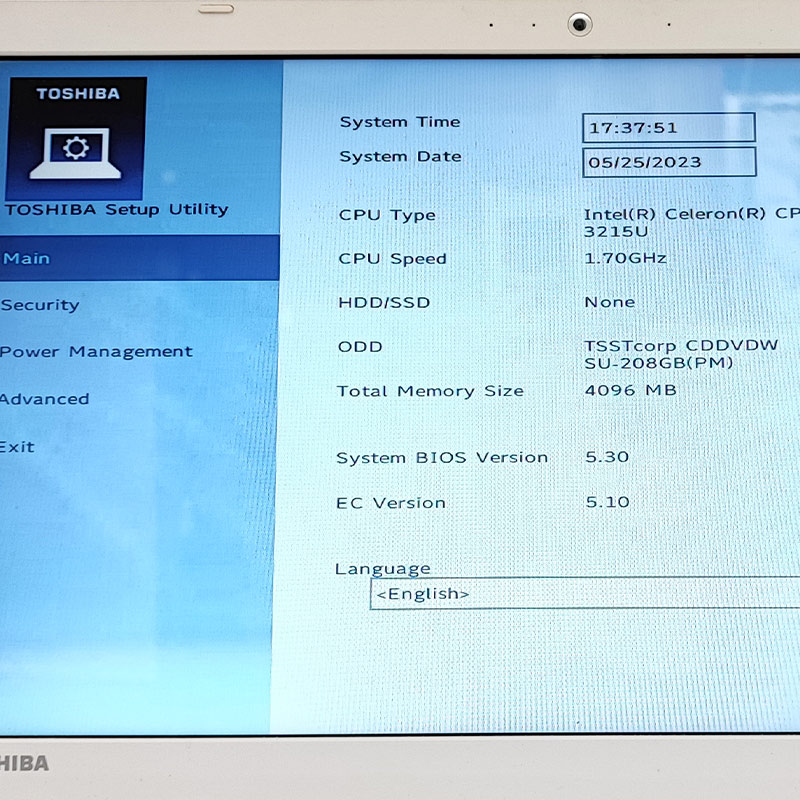800x800 pixels.
Task: Click the 'TSSTcorp CDDVDW' value
Action: point(681,345)
